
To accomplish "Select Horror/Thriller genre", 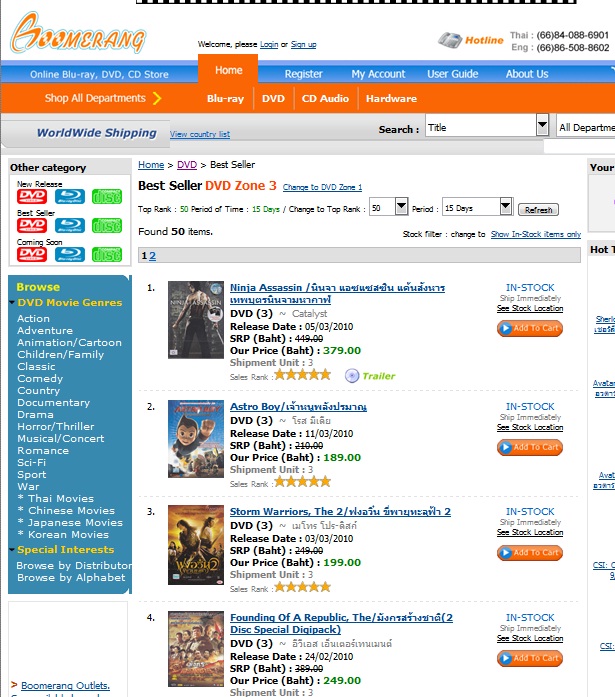I will tap(56, 427).
